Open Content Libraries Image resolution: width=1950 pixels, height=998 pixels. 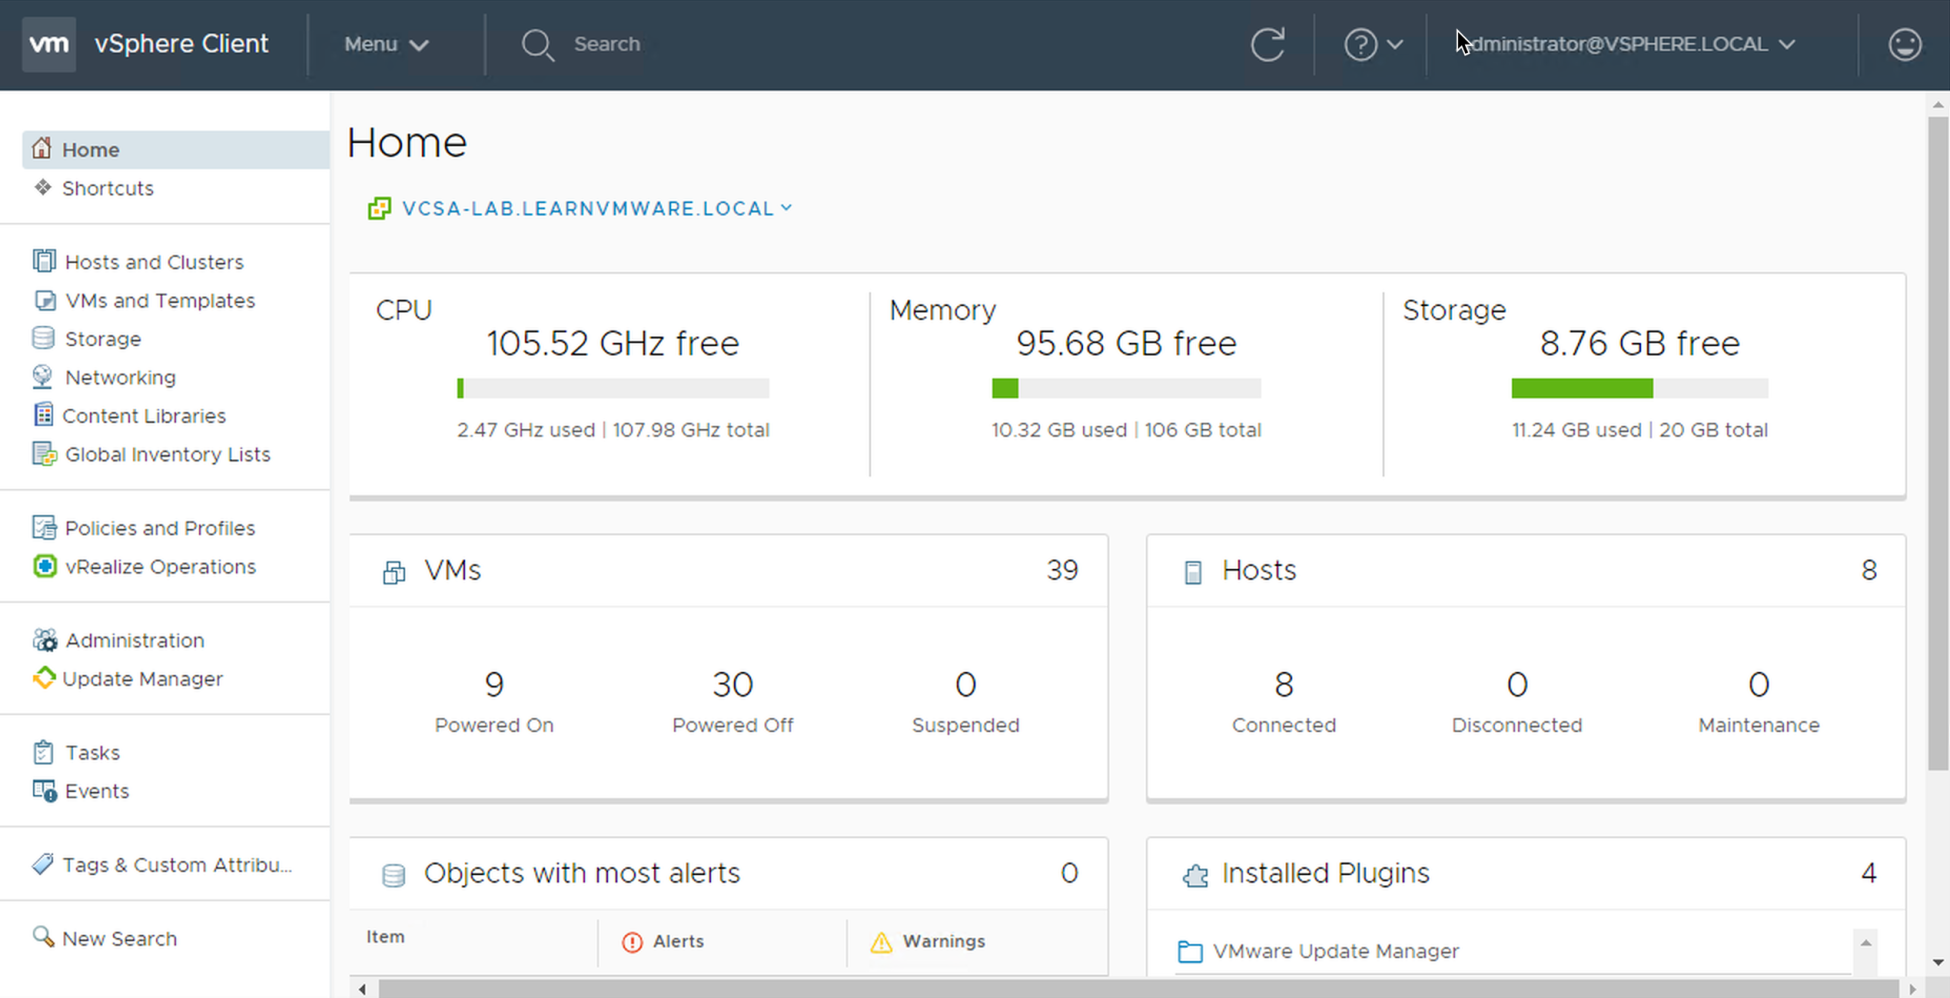pos(144,416)
